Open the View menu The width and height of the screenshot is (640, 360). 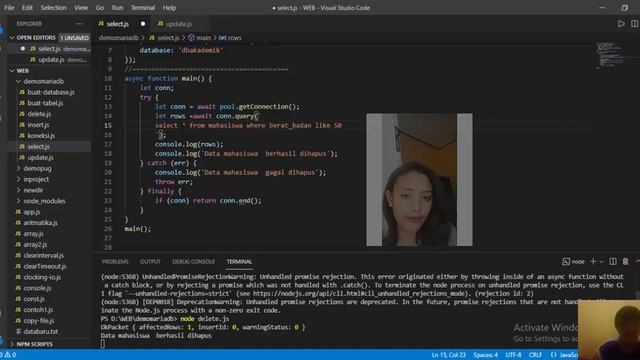coord(80,8)
